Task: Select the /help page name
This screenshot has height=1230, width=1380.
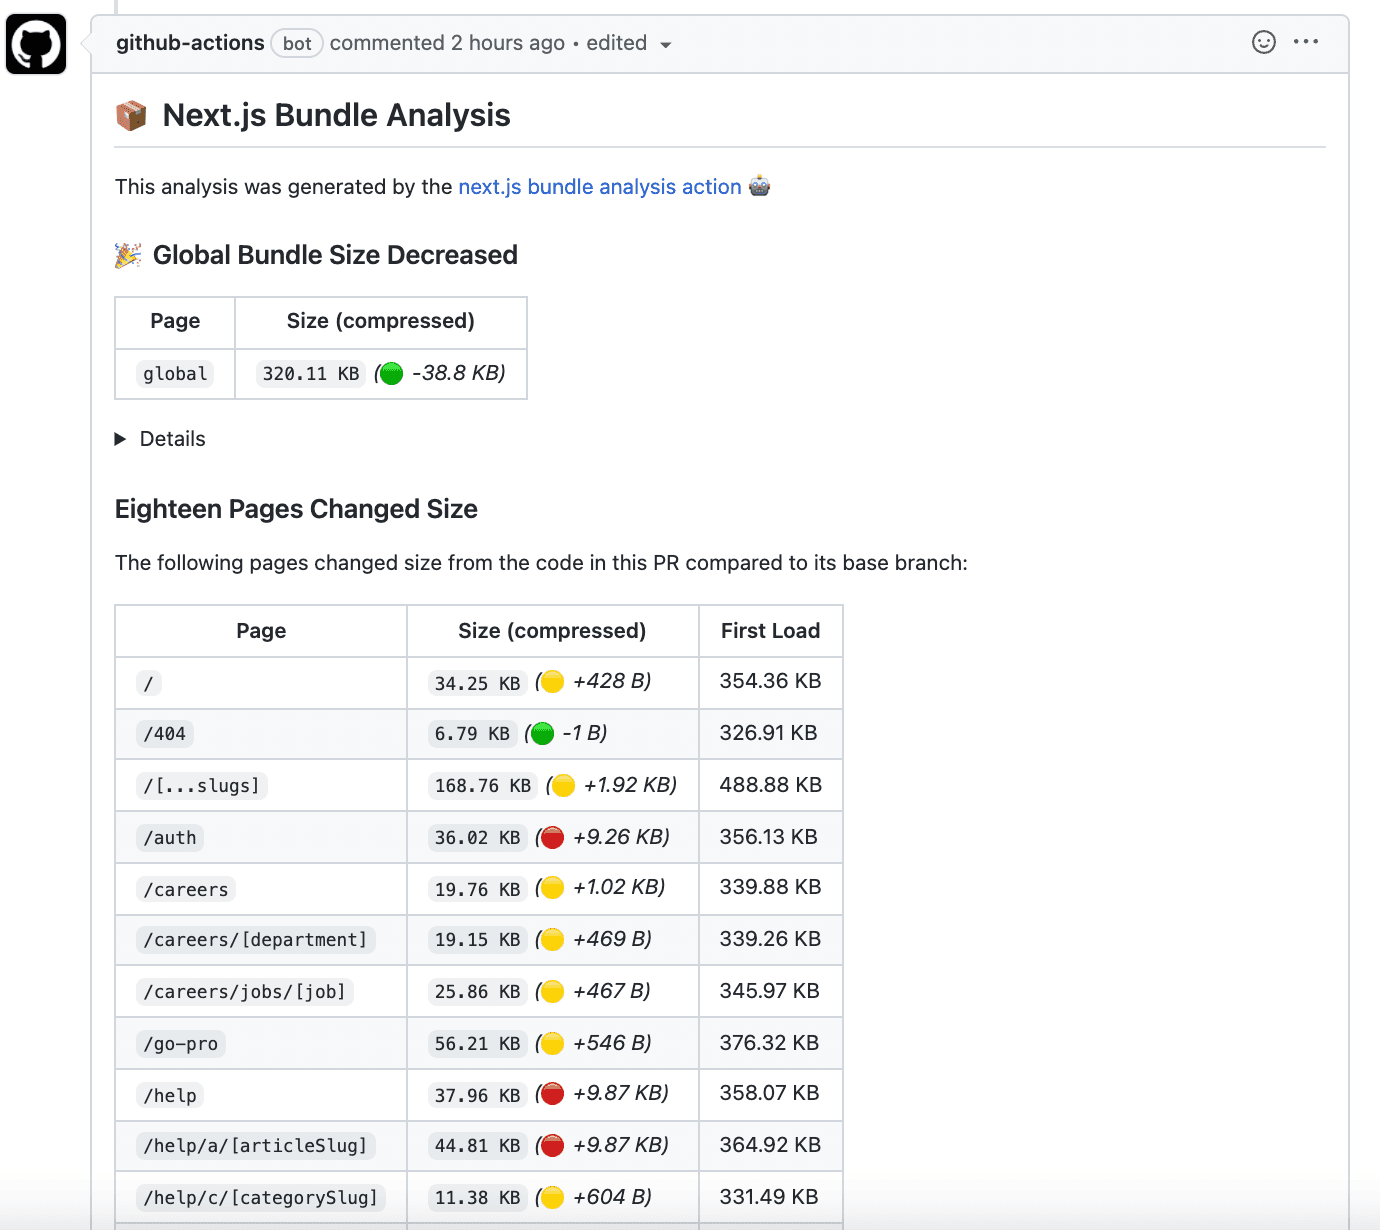Action: point(170,1095)
